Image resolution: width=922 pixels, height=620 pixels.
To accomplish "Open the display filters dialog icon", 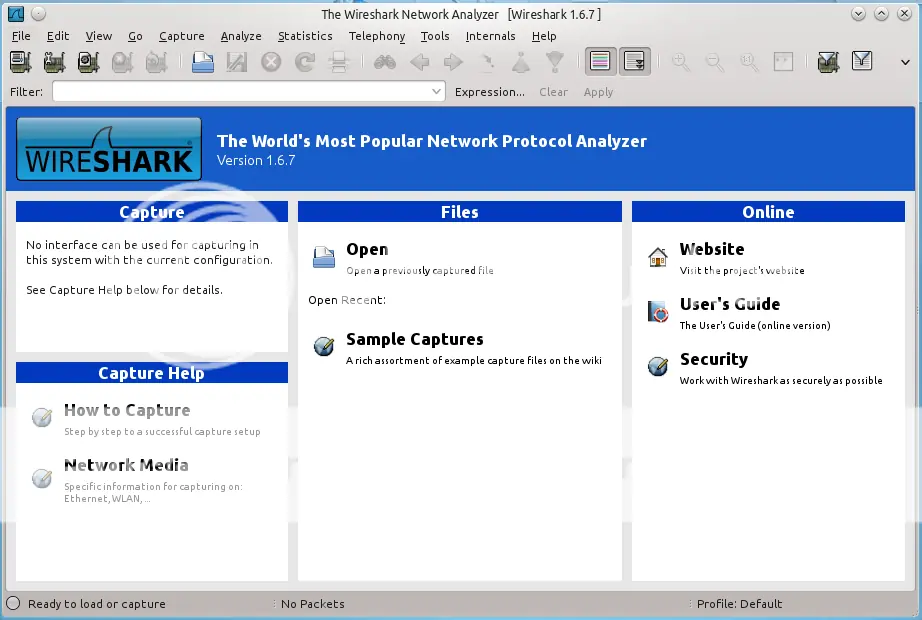I will (x=862, y=61).
